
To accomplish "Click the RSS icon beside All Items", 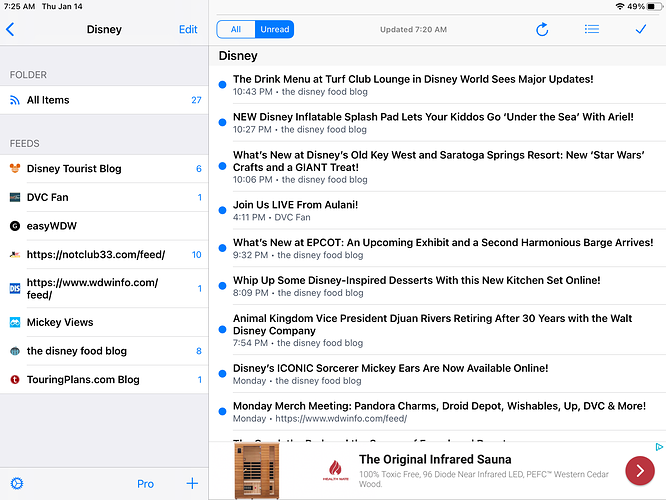I will pos(15,100).
